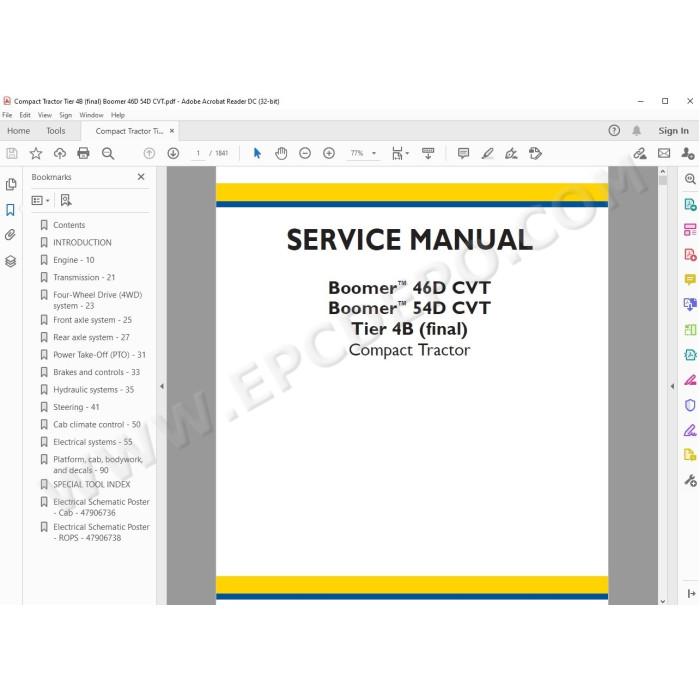The image size is (700, 700).
Task: Open the Edit menu
Action: click(25, 115)
